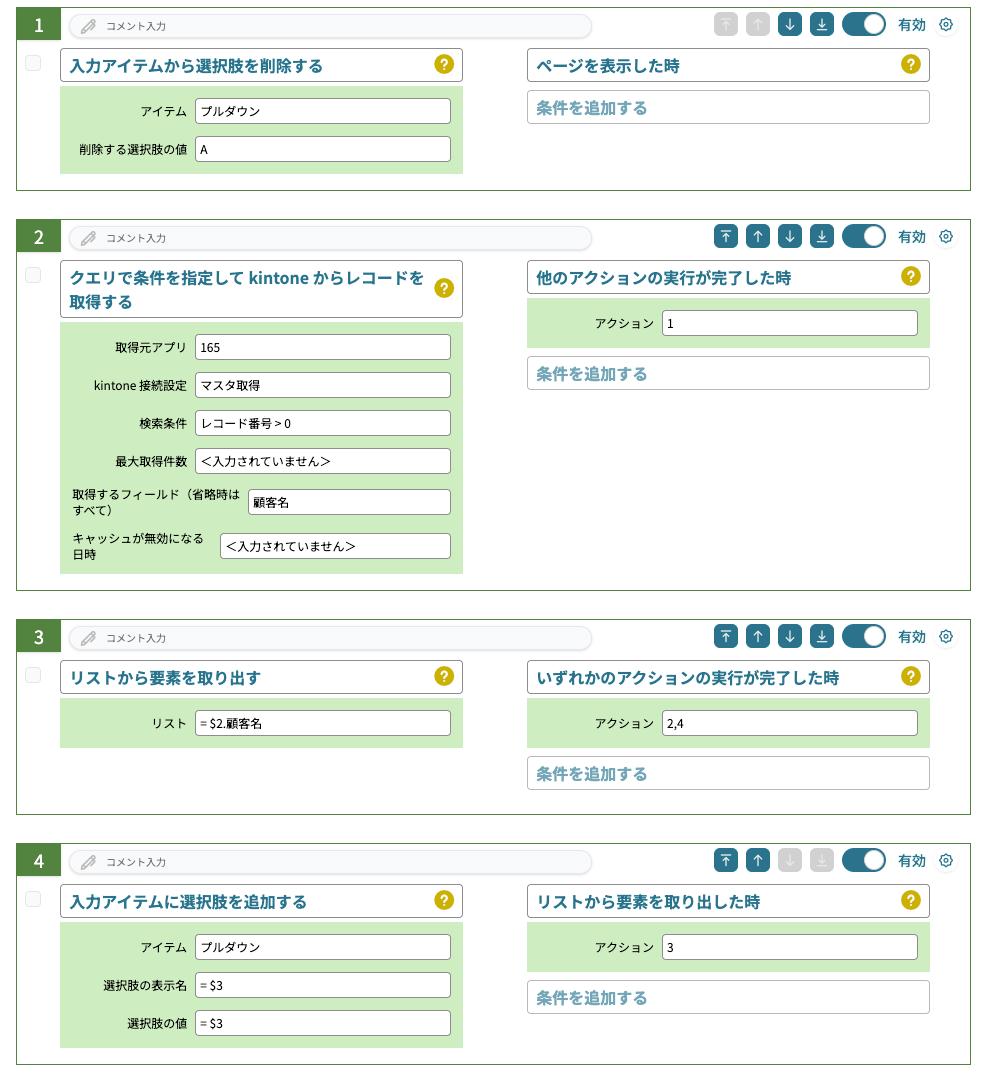Move row 2 up one position

pos(758,237)
